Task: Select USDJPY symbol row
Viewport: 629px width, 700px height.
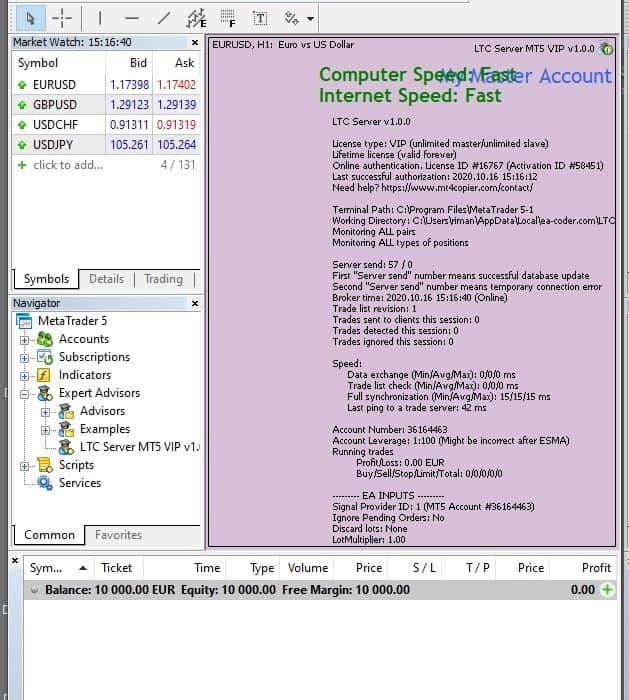Action: pos(106,145)
